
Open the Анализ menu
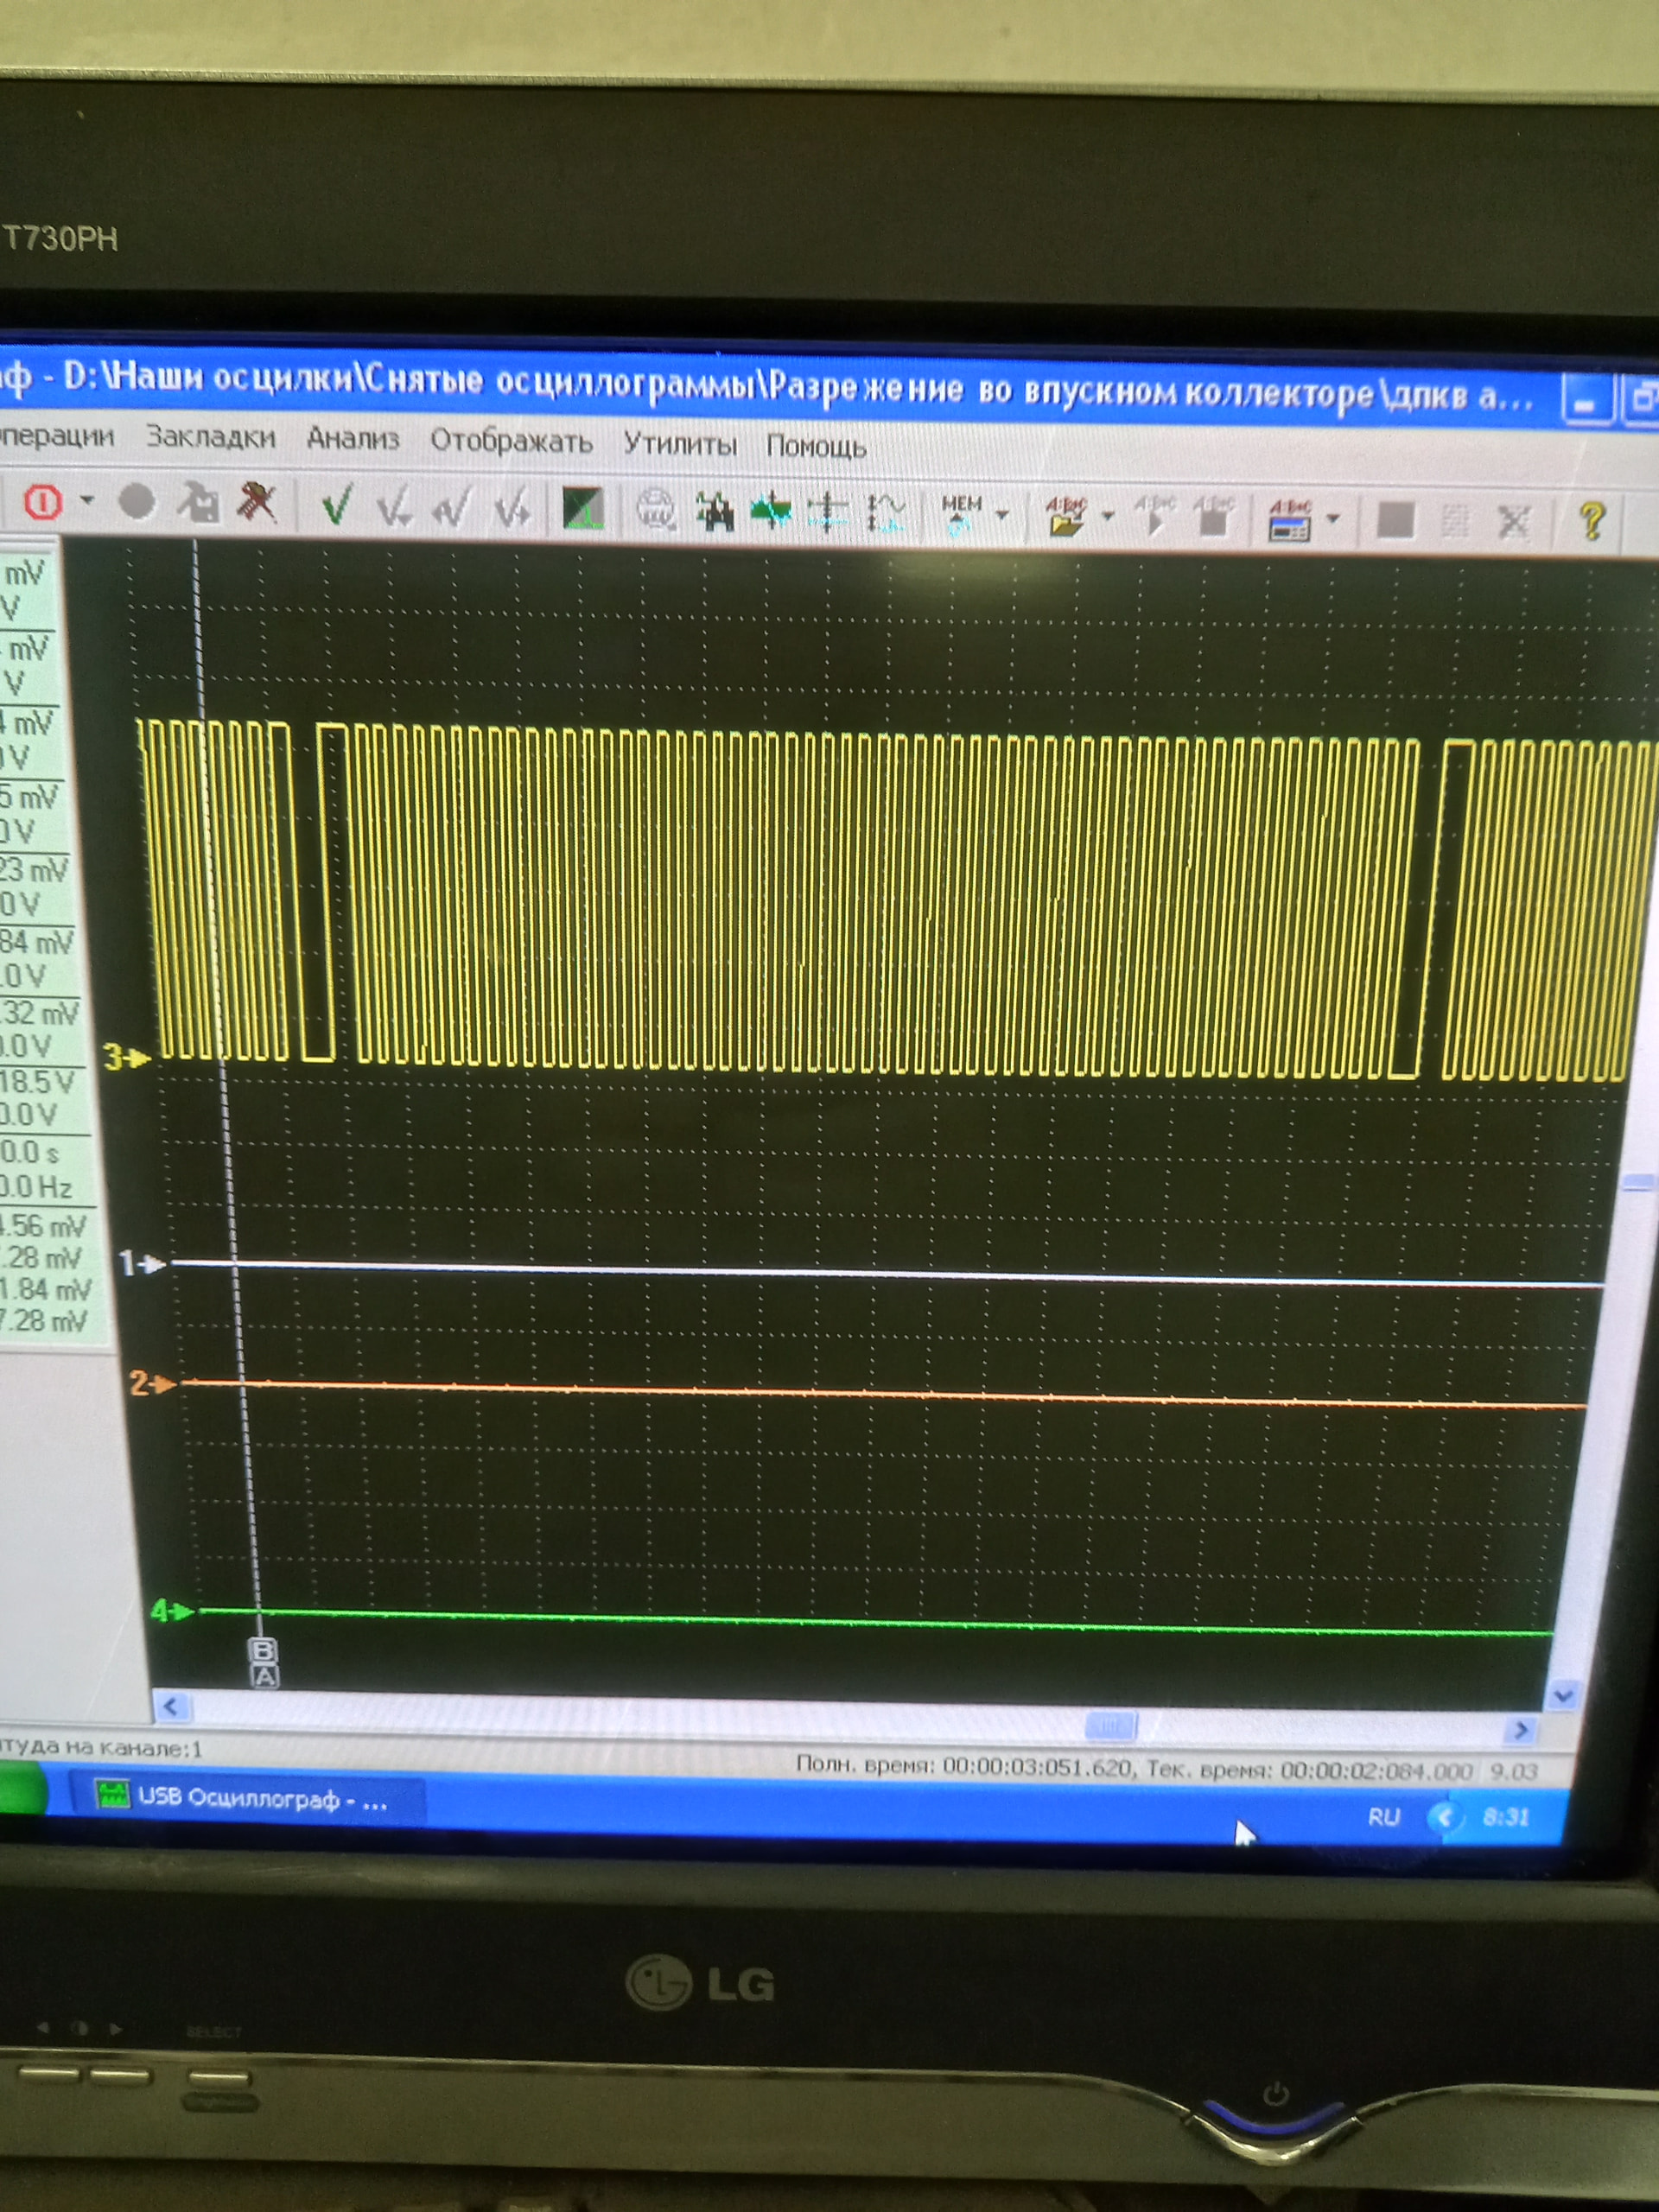(x=352, y=438)
